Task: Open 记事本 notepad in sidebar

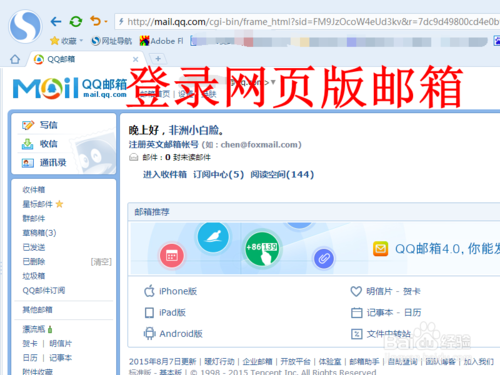Action: 60,358
